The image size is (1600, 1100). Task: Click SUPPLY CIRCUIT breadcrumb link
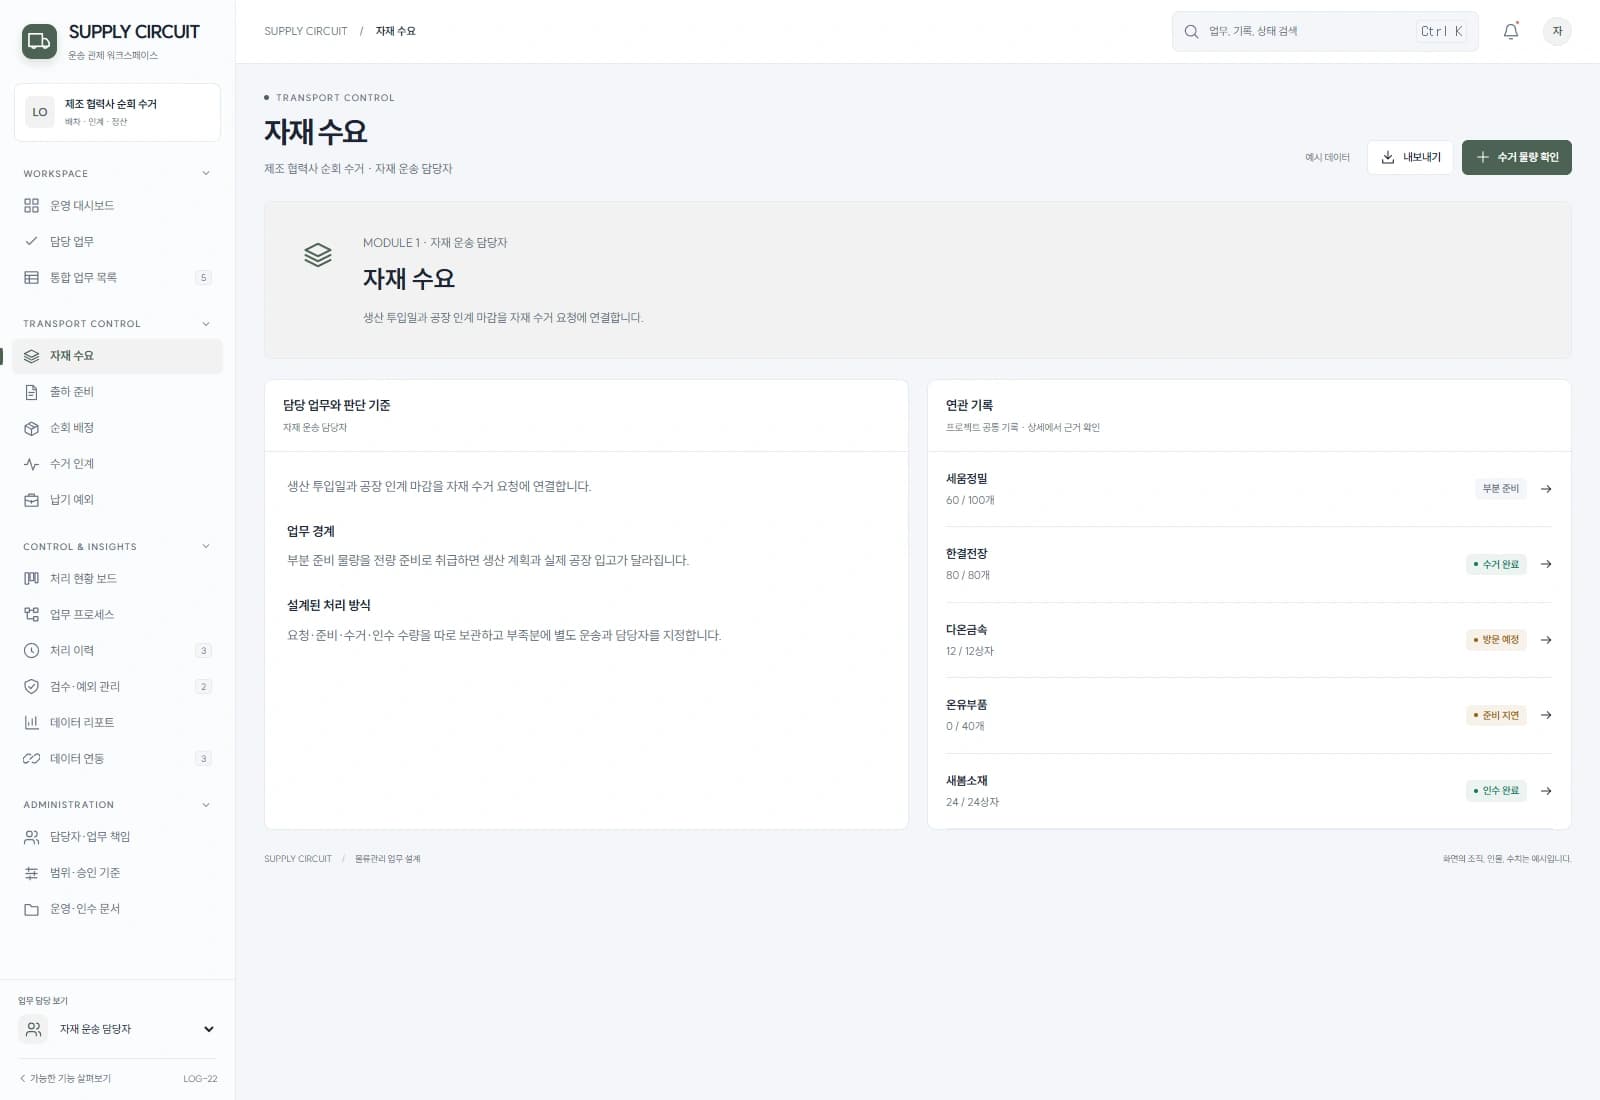[x=306, y=31]
